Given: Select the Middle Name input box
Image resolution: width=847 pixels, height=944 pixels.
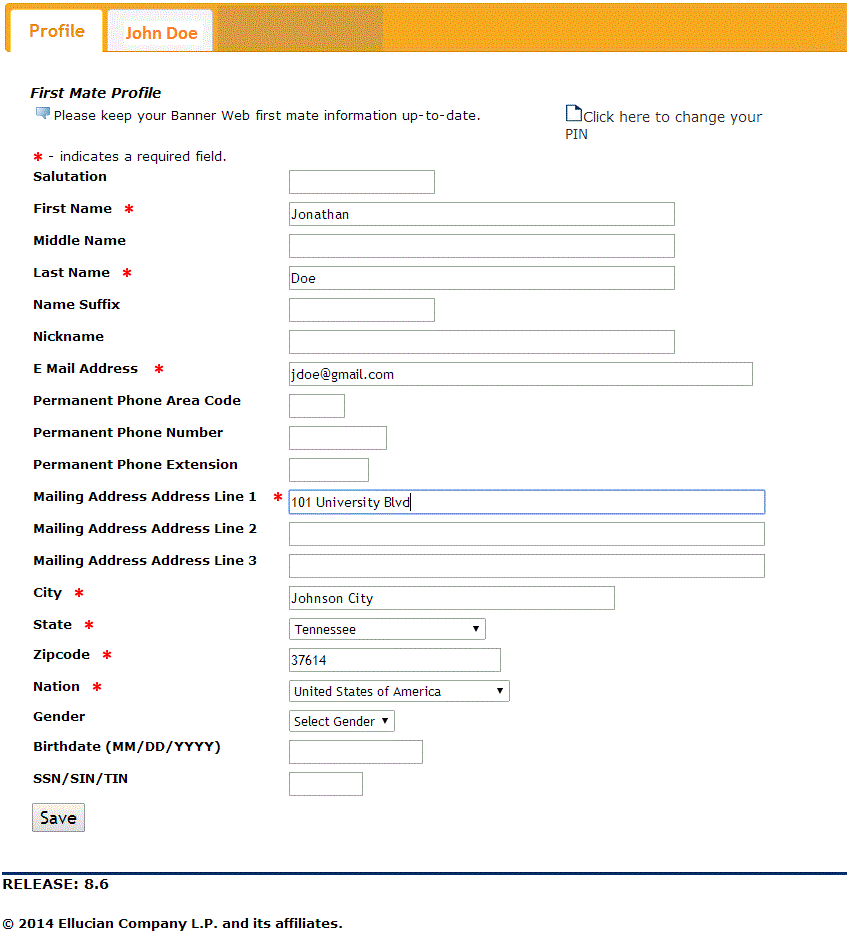Looking at the screenshot, I should coord(481,246).
